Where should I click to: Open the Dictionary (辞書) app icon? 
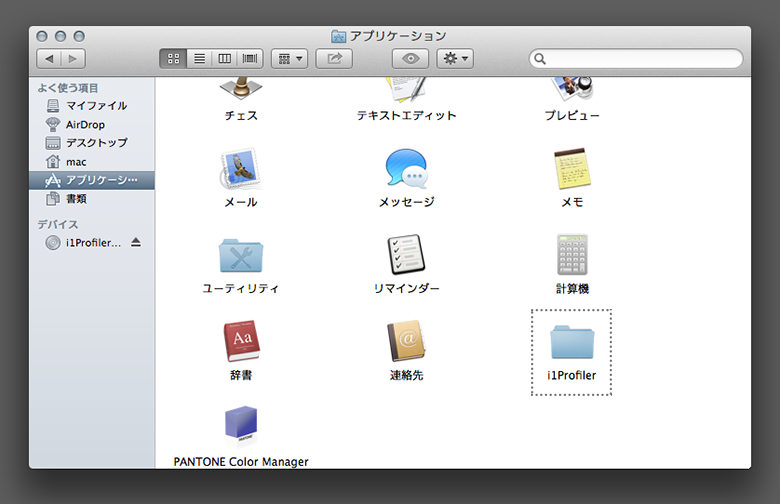pos(241,342)
